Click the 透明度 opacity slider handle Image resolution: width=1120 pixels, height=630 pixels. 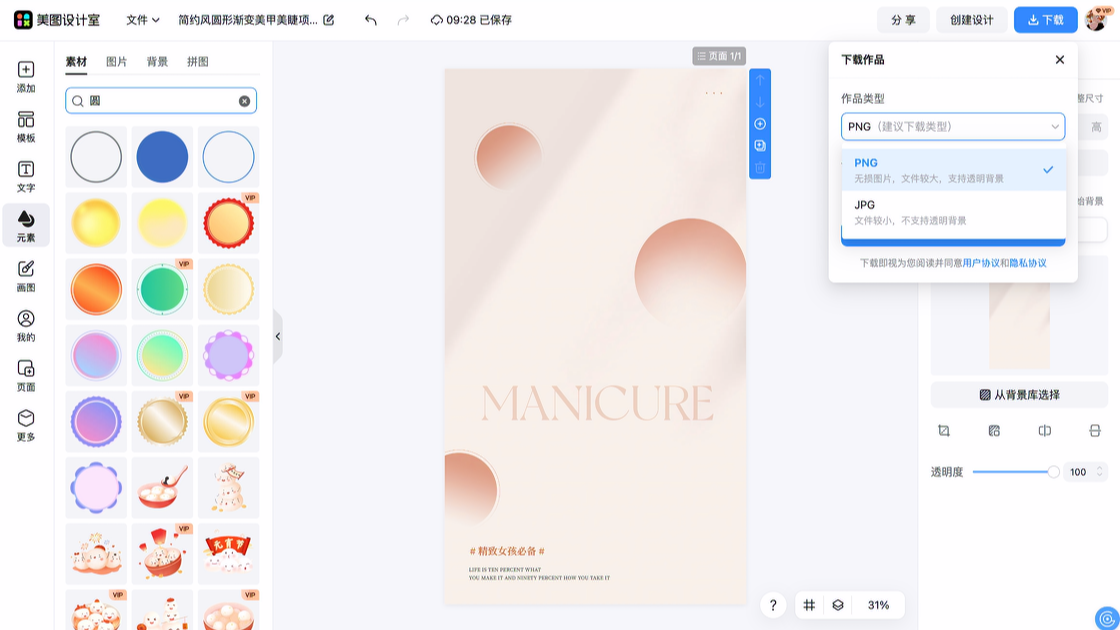(1053, 472)
